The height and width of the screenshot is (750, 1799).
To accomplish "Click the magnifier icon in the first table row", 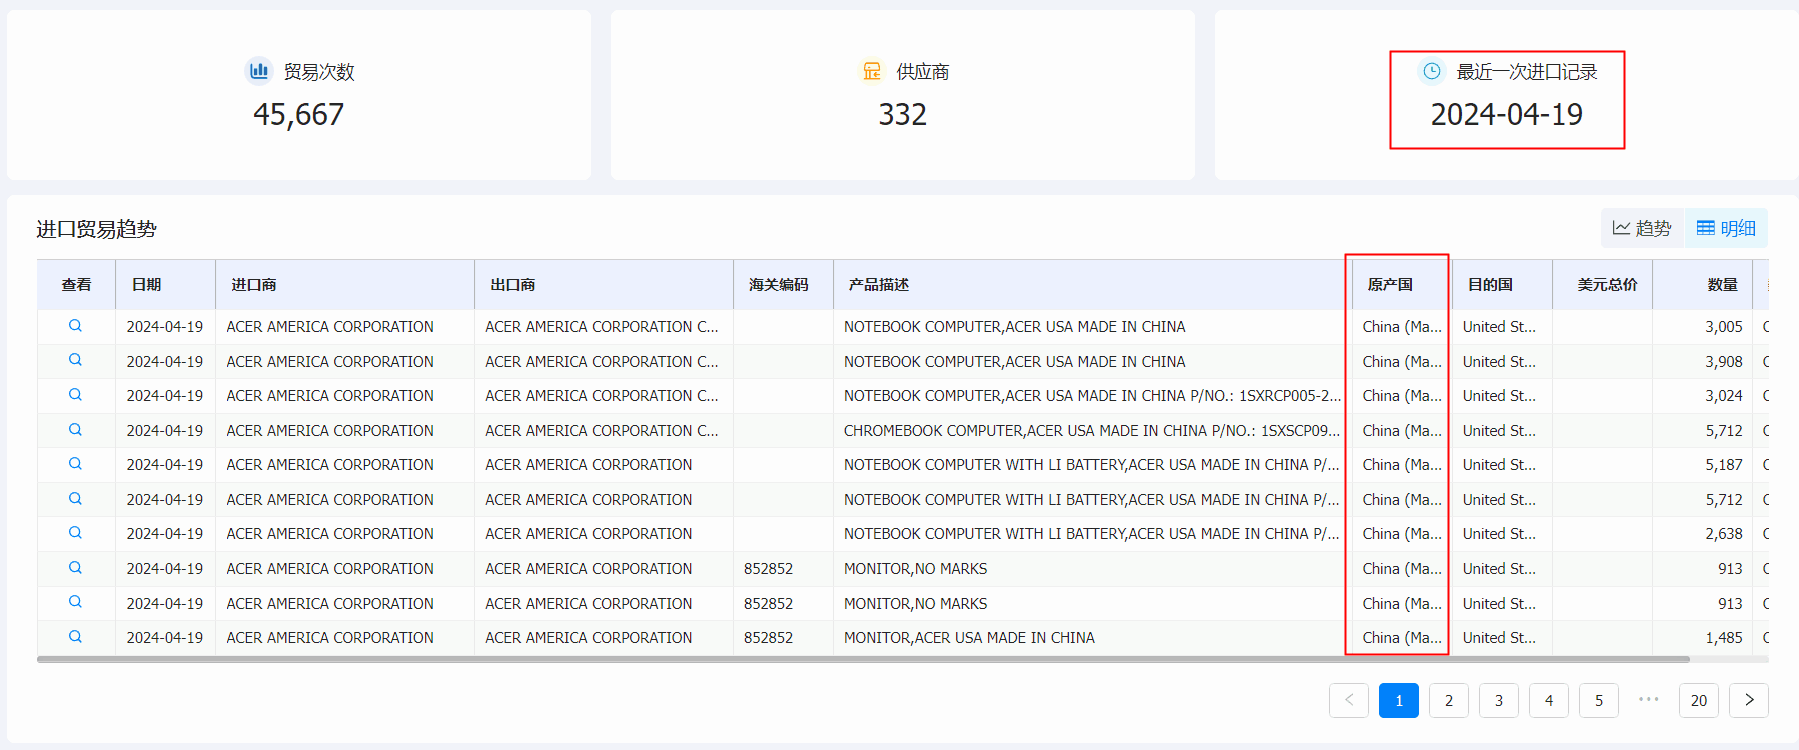I will [x=75, y=326].
